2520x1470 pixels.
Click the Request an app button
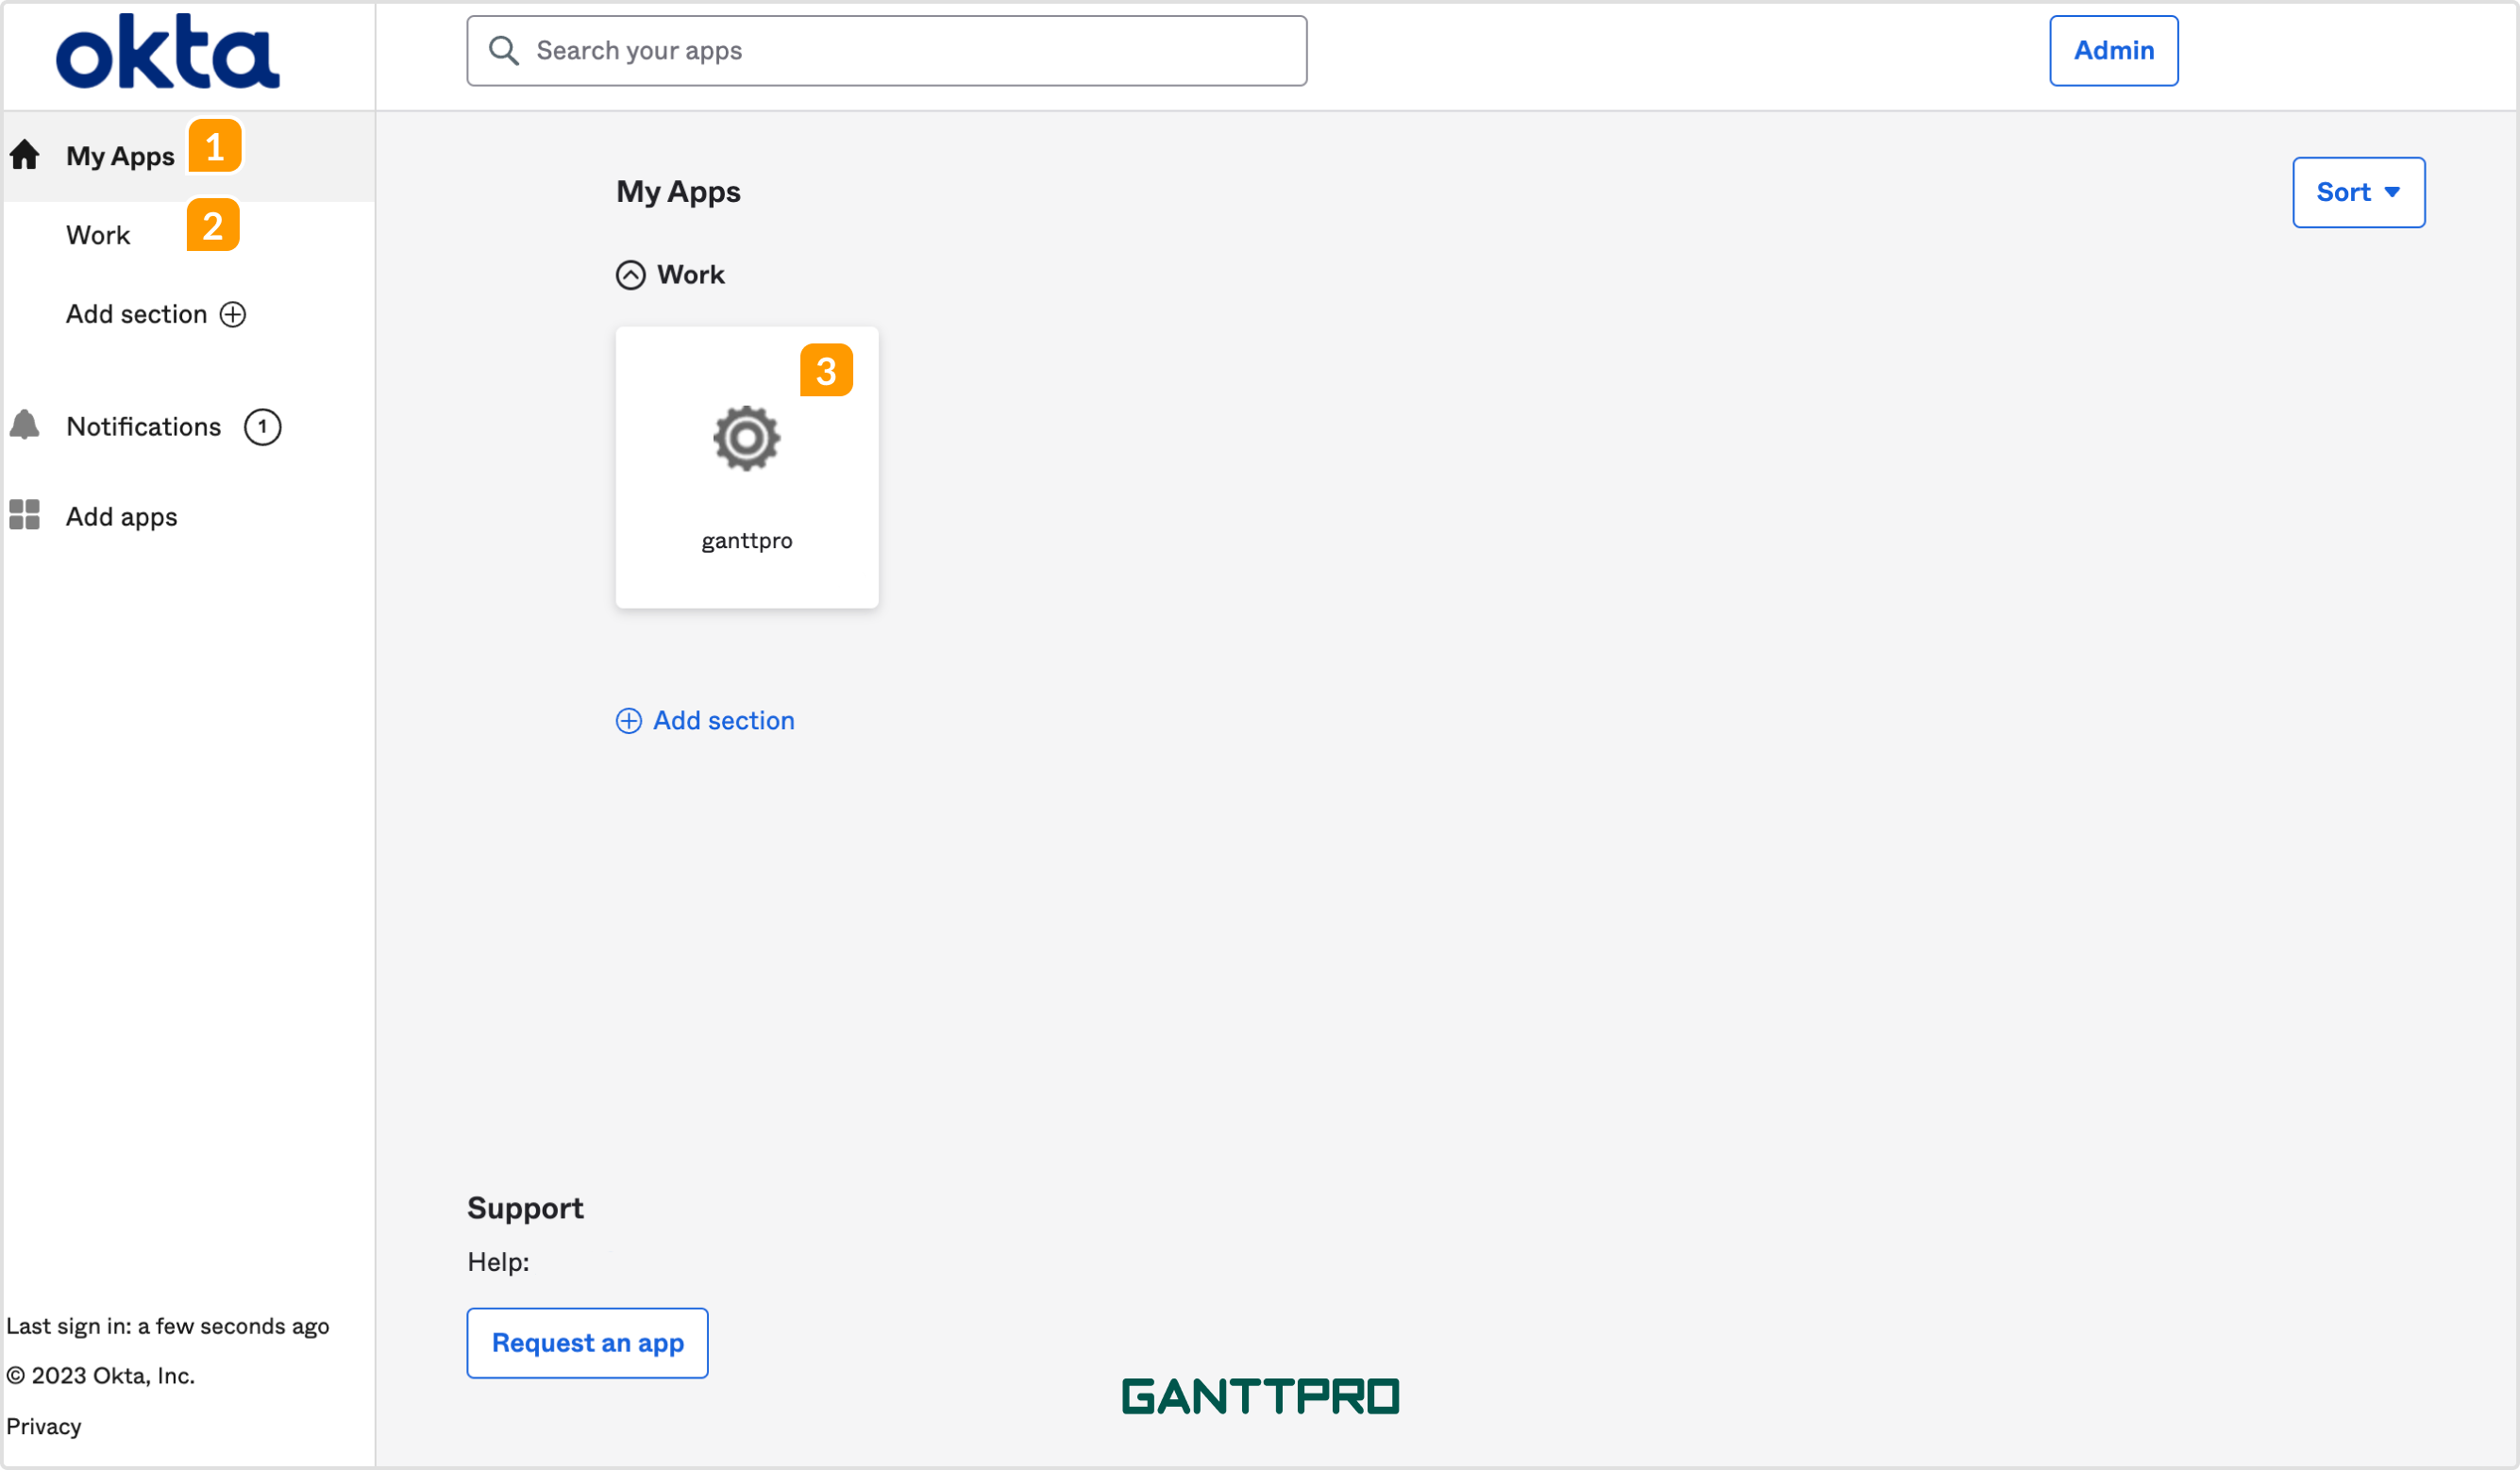click(588, 1343)
